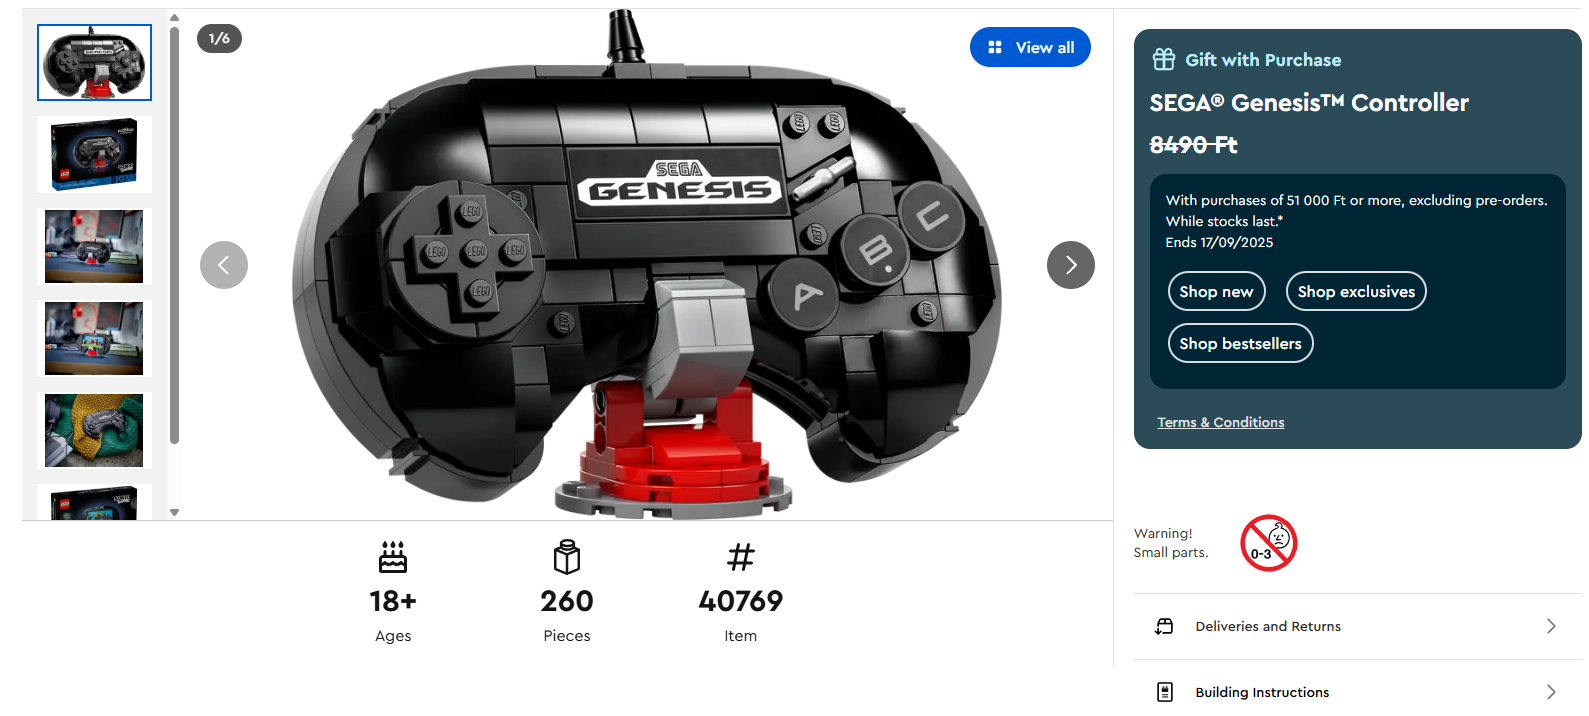
Task: Go to the previous product image
Action: coord(224,265)
